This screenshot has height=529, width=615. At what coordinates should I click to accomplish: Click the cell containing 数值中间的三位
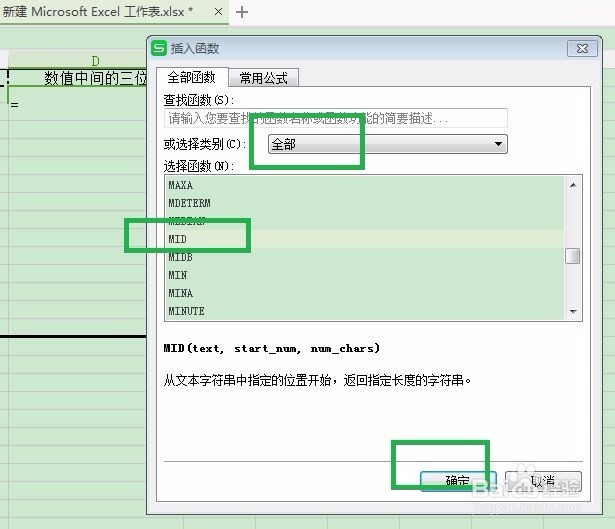(x=77, y=78)
